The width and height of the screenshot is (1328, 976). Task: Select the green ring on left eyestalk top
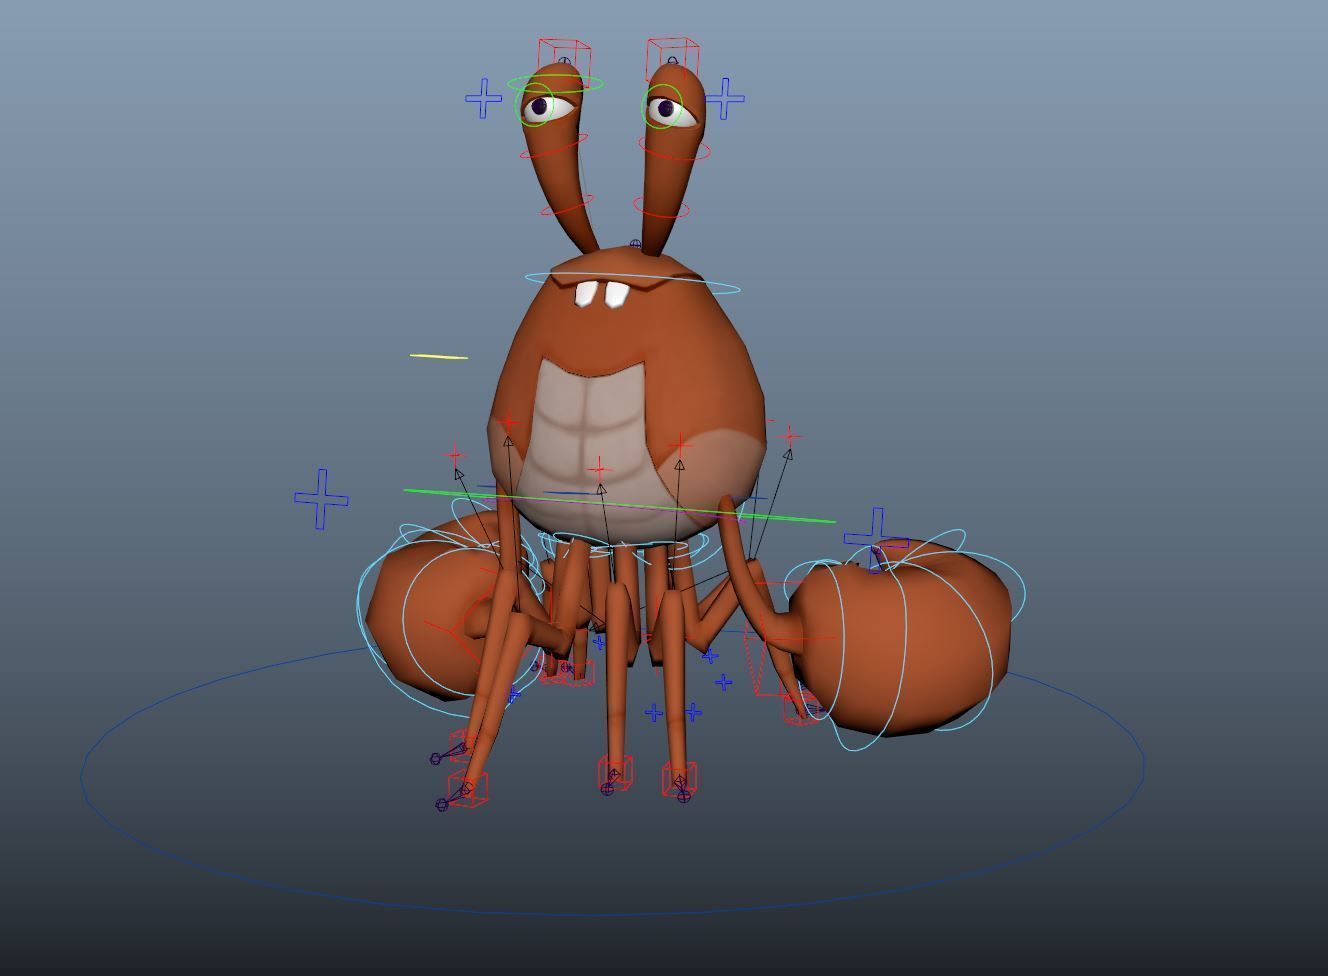tap(555, 84)
